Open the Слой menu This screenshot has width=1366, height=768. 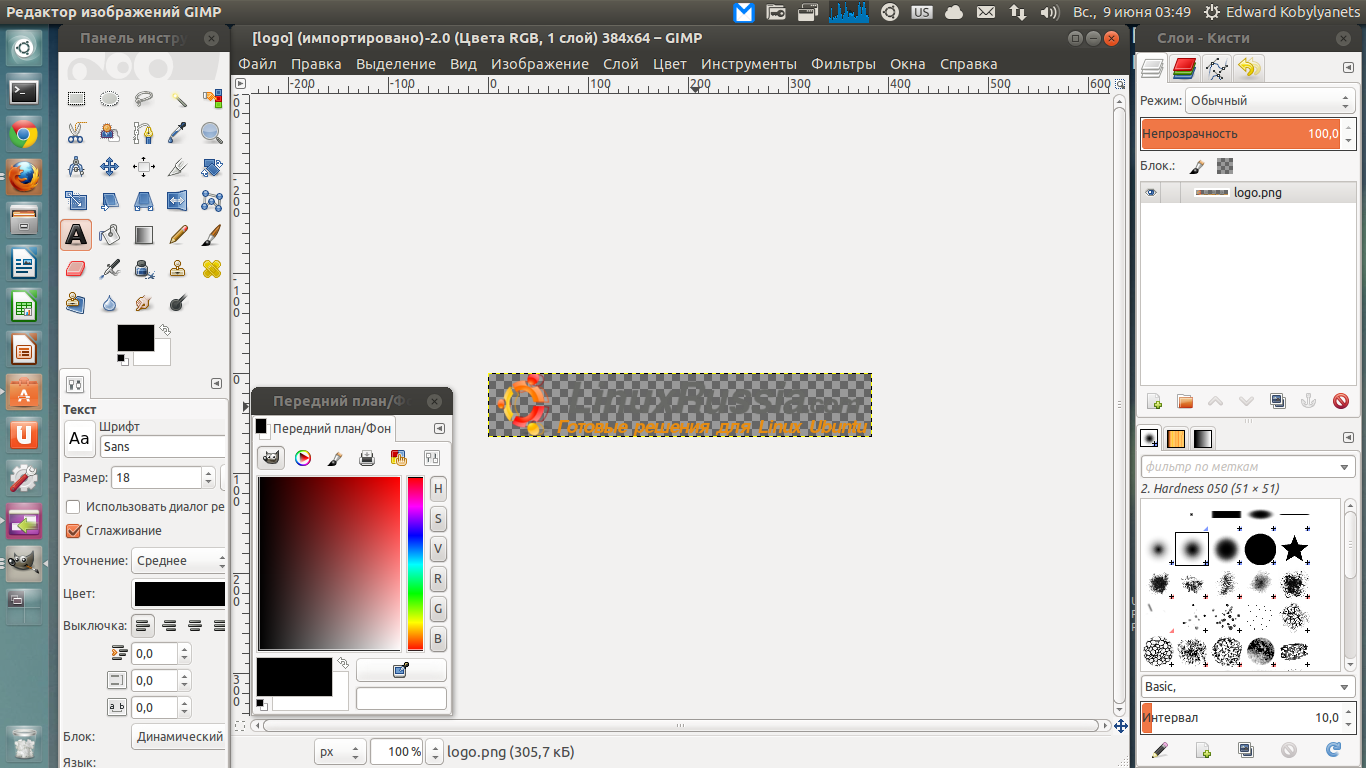(621, 64)
